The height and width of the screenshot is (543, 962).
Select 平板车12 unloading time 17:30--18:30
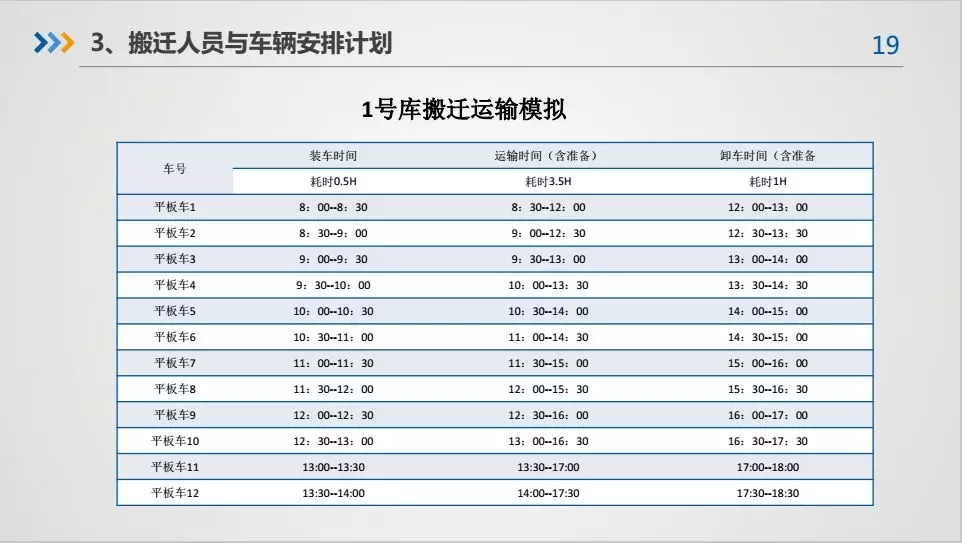pos(767,493)
